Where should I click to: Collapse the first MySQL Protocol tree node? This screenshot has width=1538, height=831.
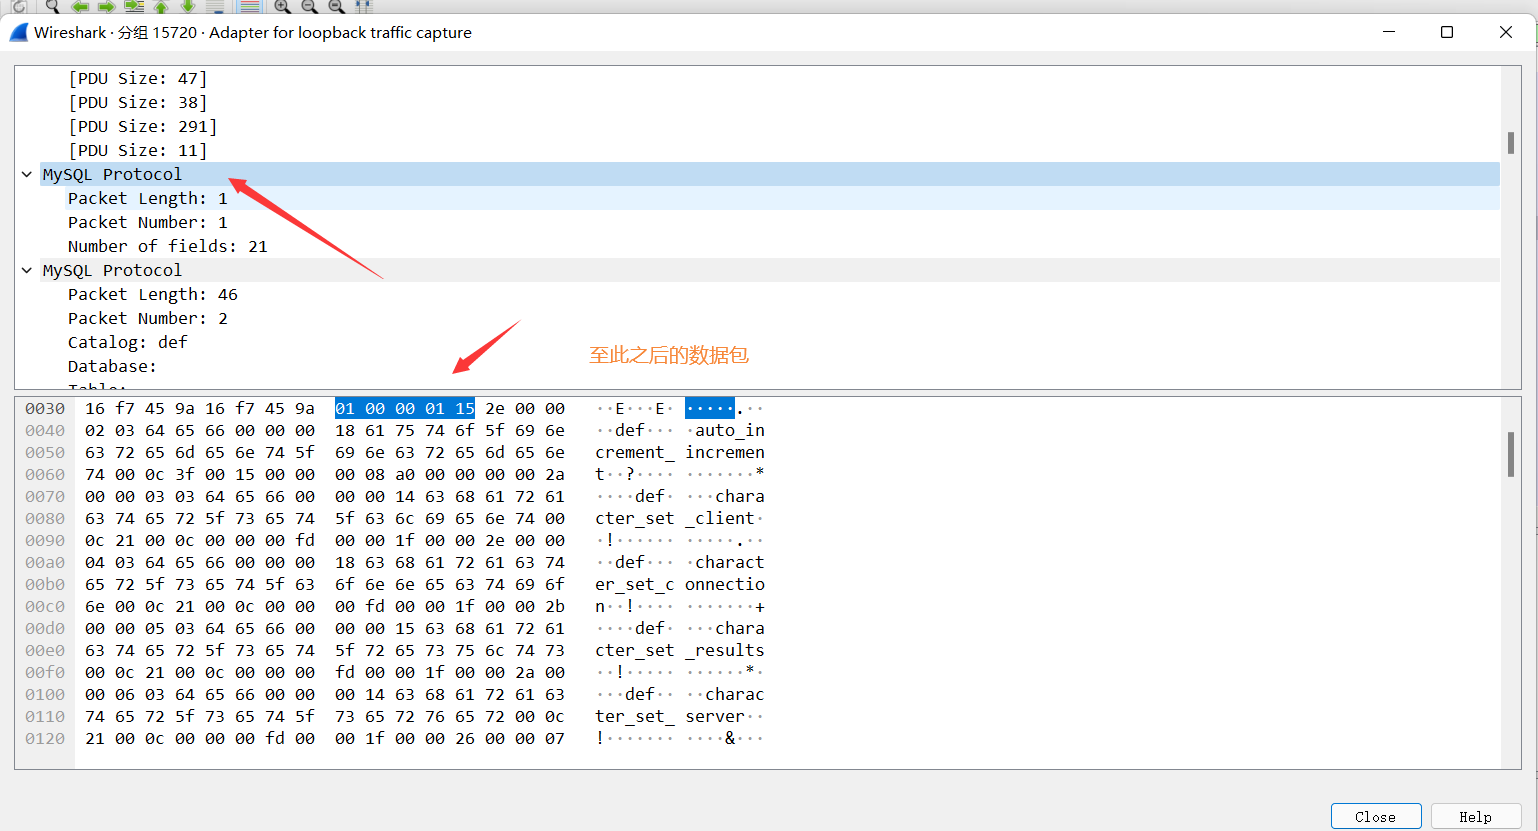coord(26,173)
